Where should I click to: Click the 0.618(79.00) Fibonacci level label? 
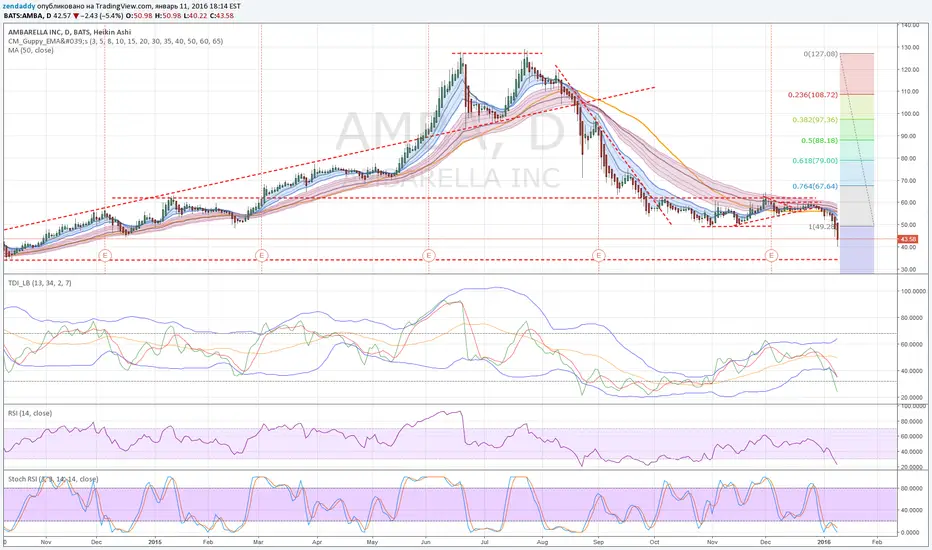(815, 161)
